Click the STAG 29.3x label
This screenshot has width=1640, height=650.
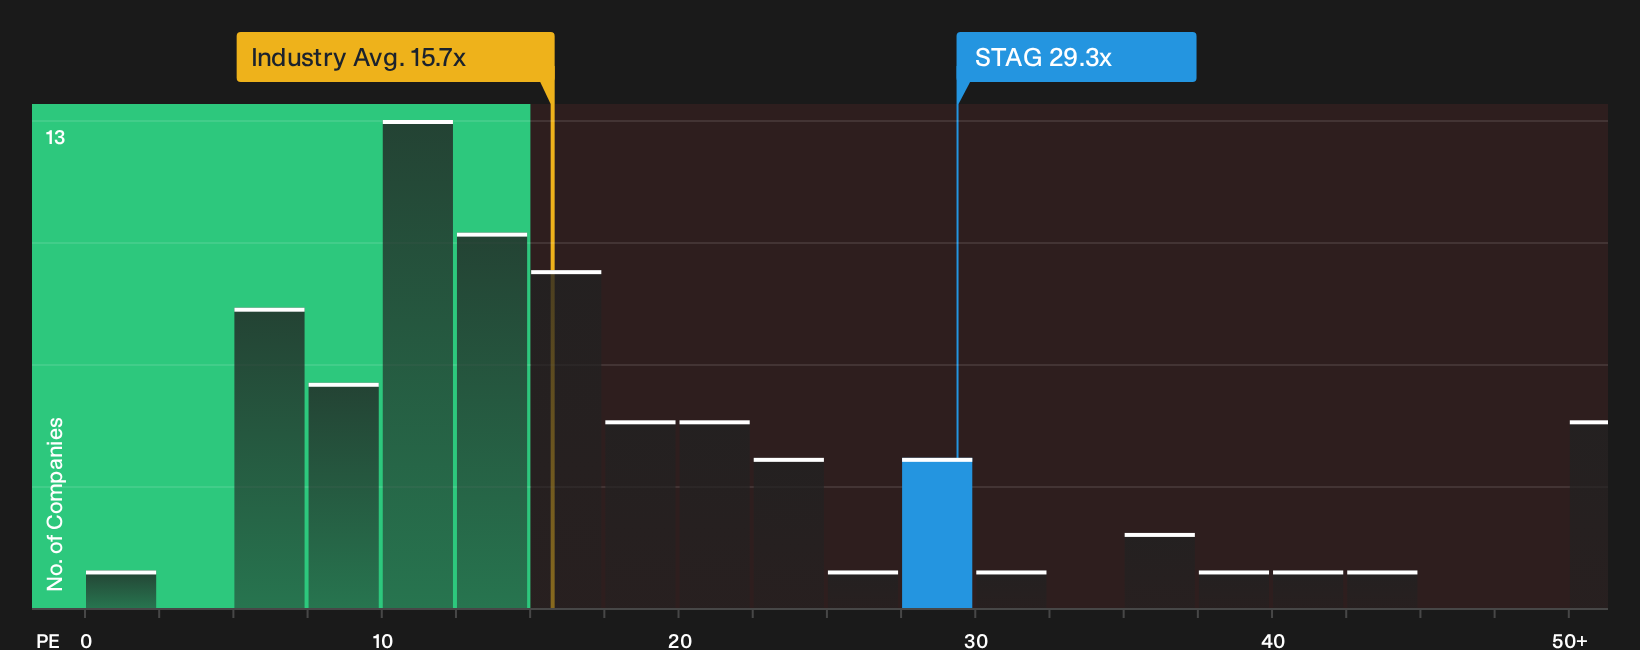coord(1076,57)
